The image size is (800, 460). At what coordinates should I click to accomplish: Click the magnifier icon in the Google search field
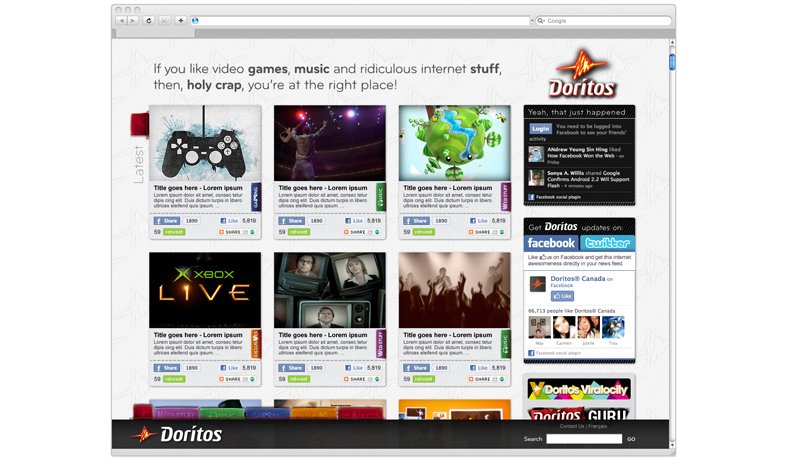tap(541, 21)
